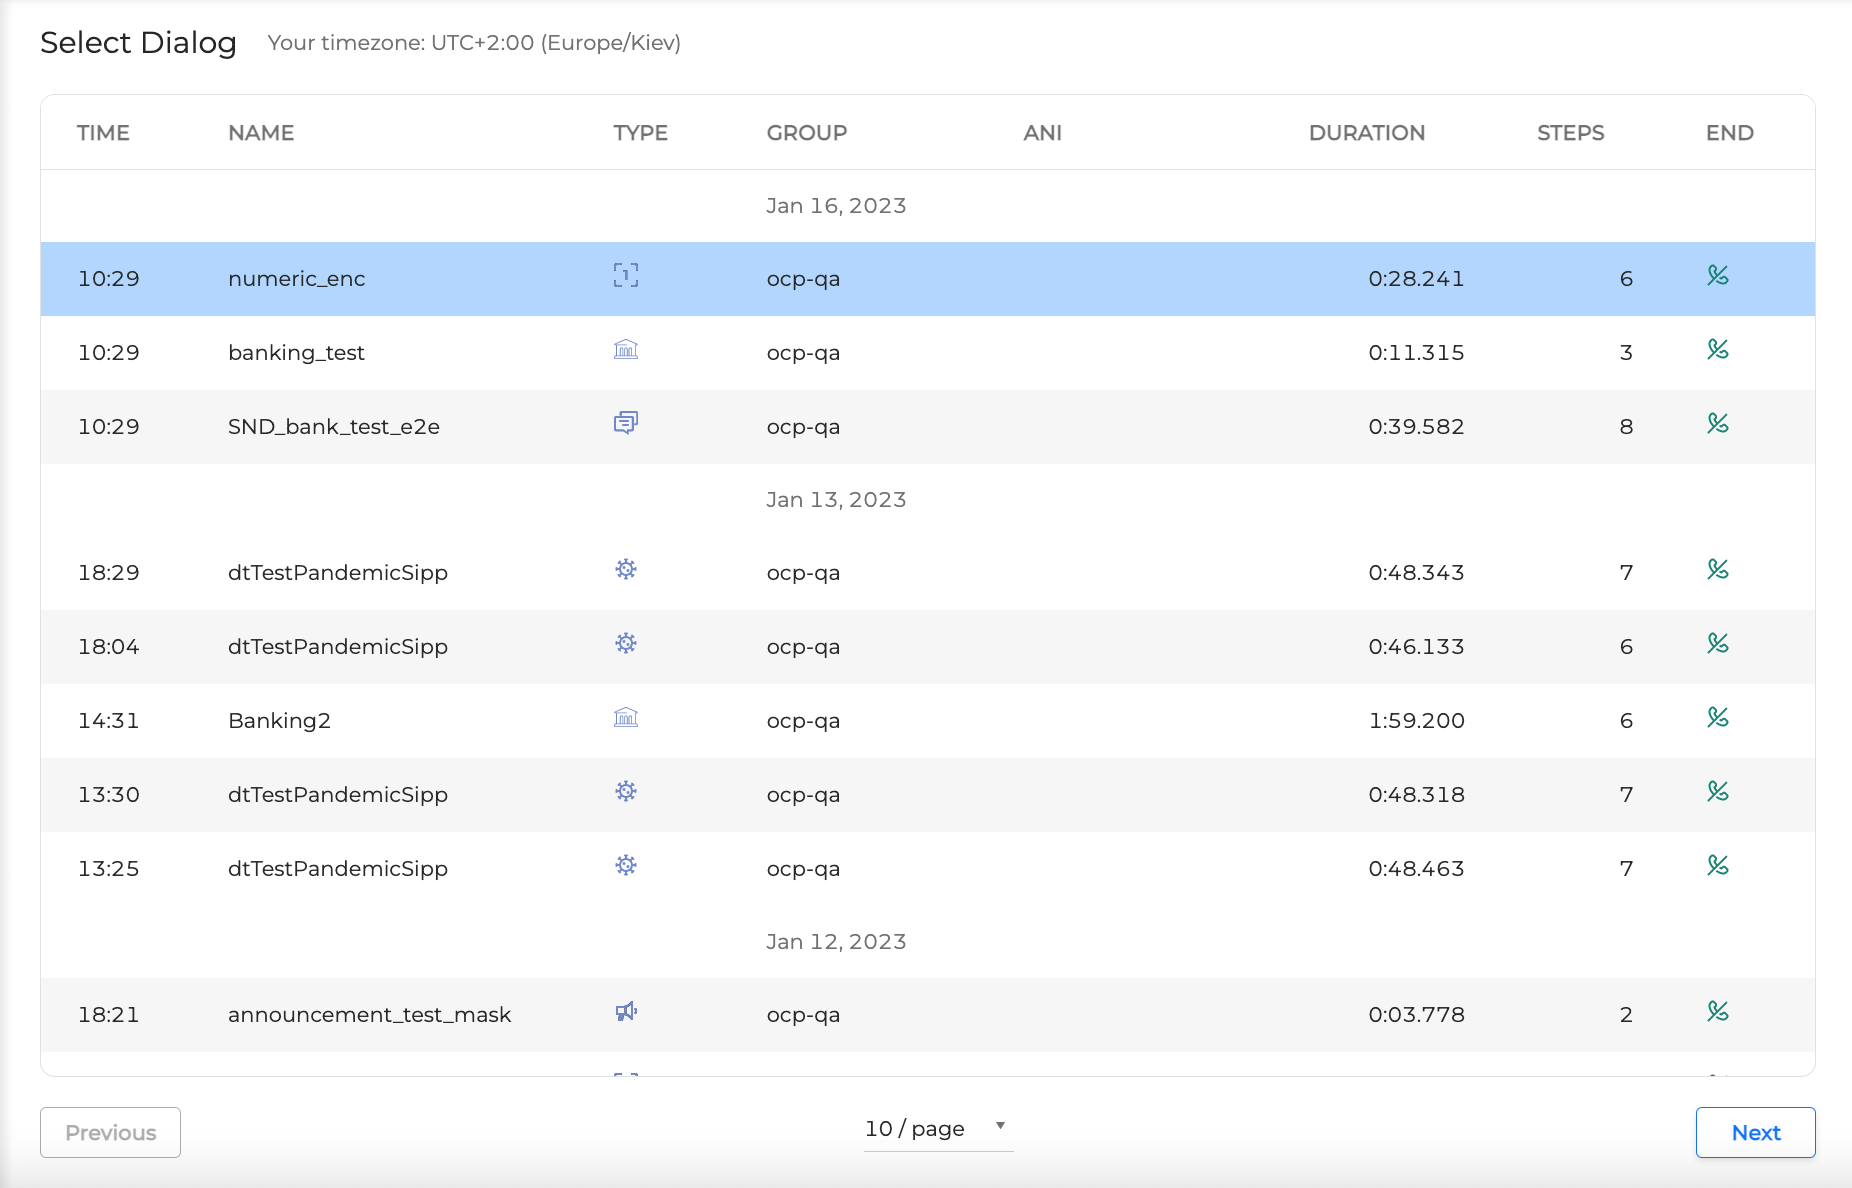The image size is (1852, 1188).
Task: Click end-call icon for announcement_test_mask row
Action: coord(1718,1012)
